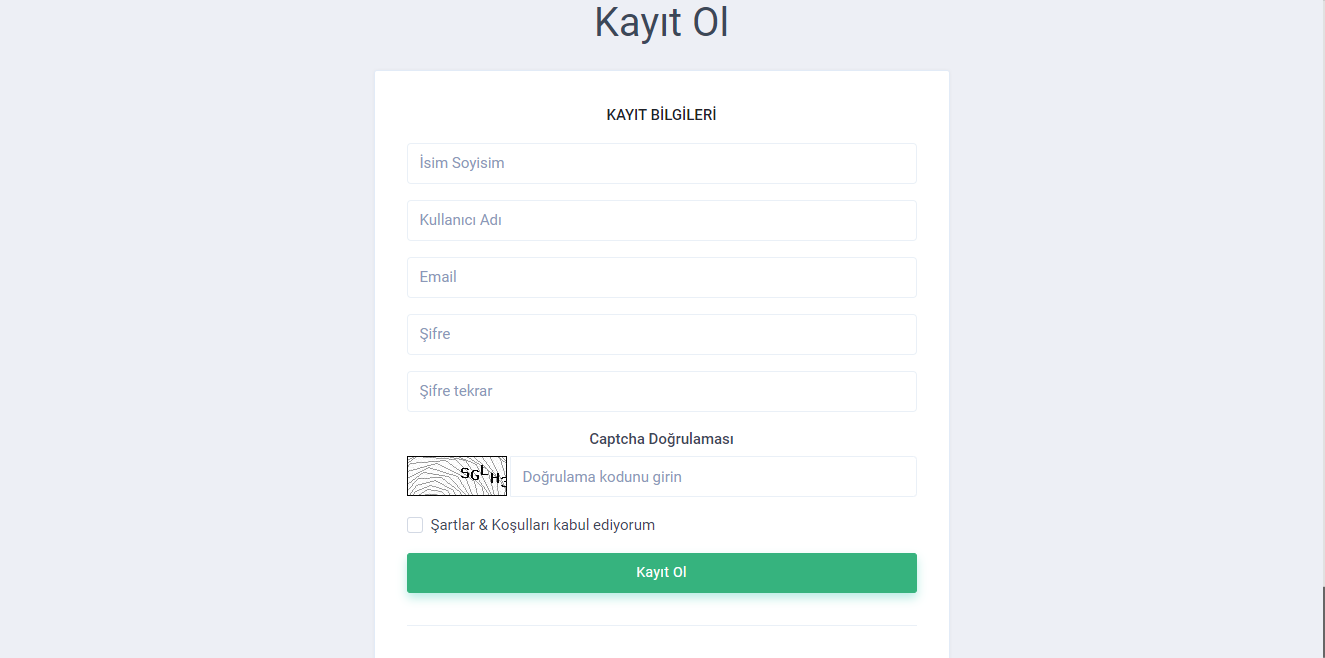Focus the Şifre tekrar confirmation field
1325x658 pixels.
point(661,391)
